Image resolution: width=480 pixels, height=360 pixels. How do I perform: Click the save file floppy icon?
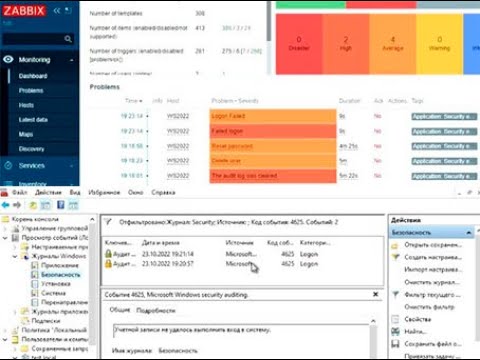click(395, 344)
